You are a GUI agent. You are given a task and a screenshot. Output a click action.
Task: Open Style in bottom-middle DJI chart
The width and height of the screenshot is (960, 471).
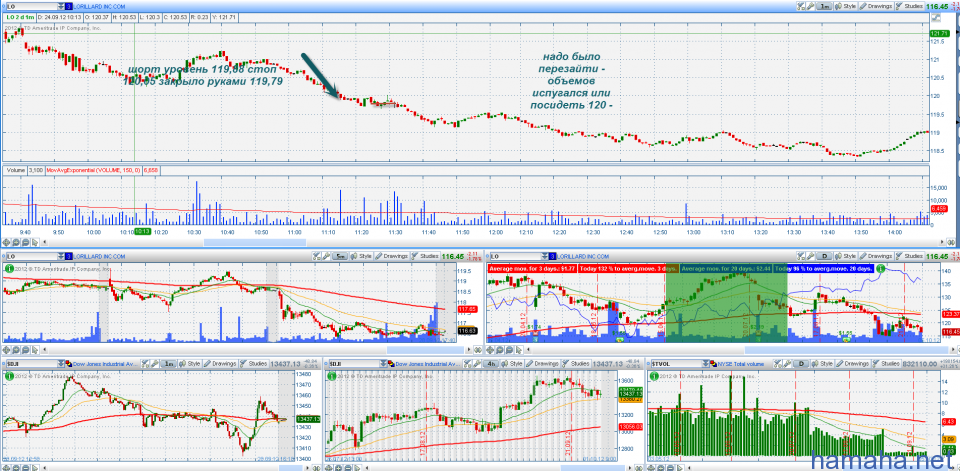[512, 364]
